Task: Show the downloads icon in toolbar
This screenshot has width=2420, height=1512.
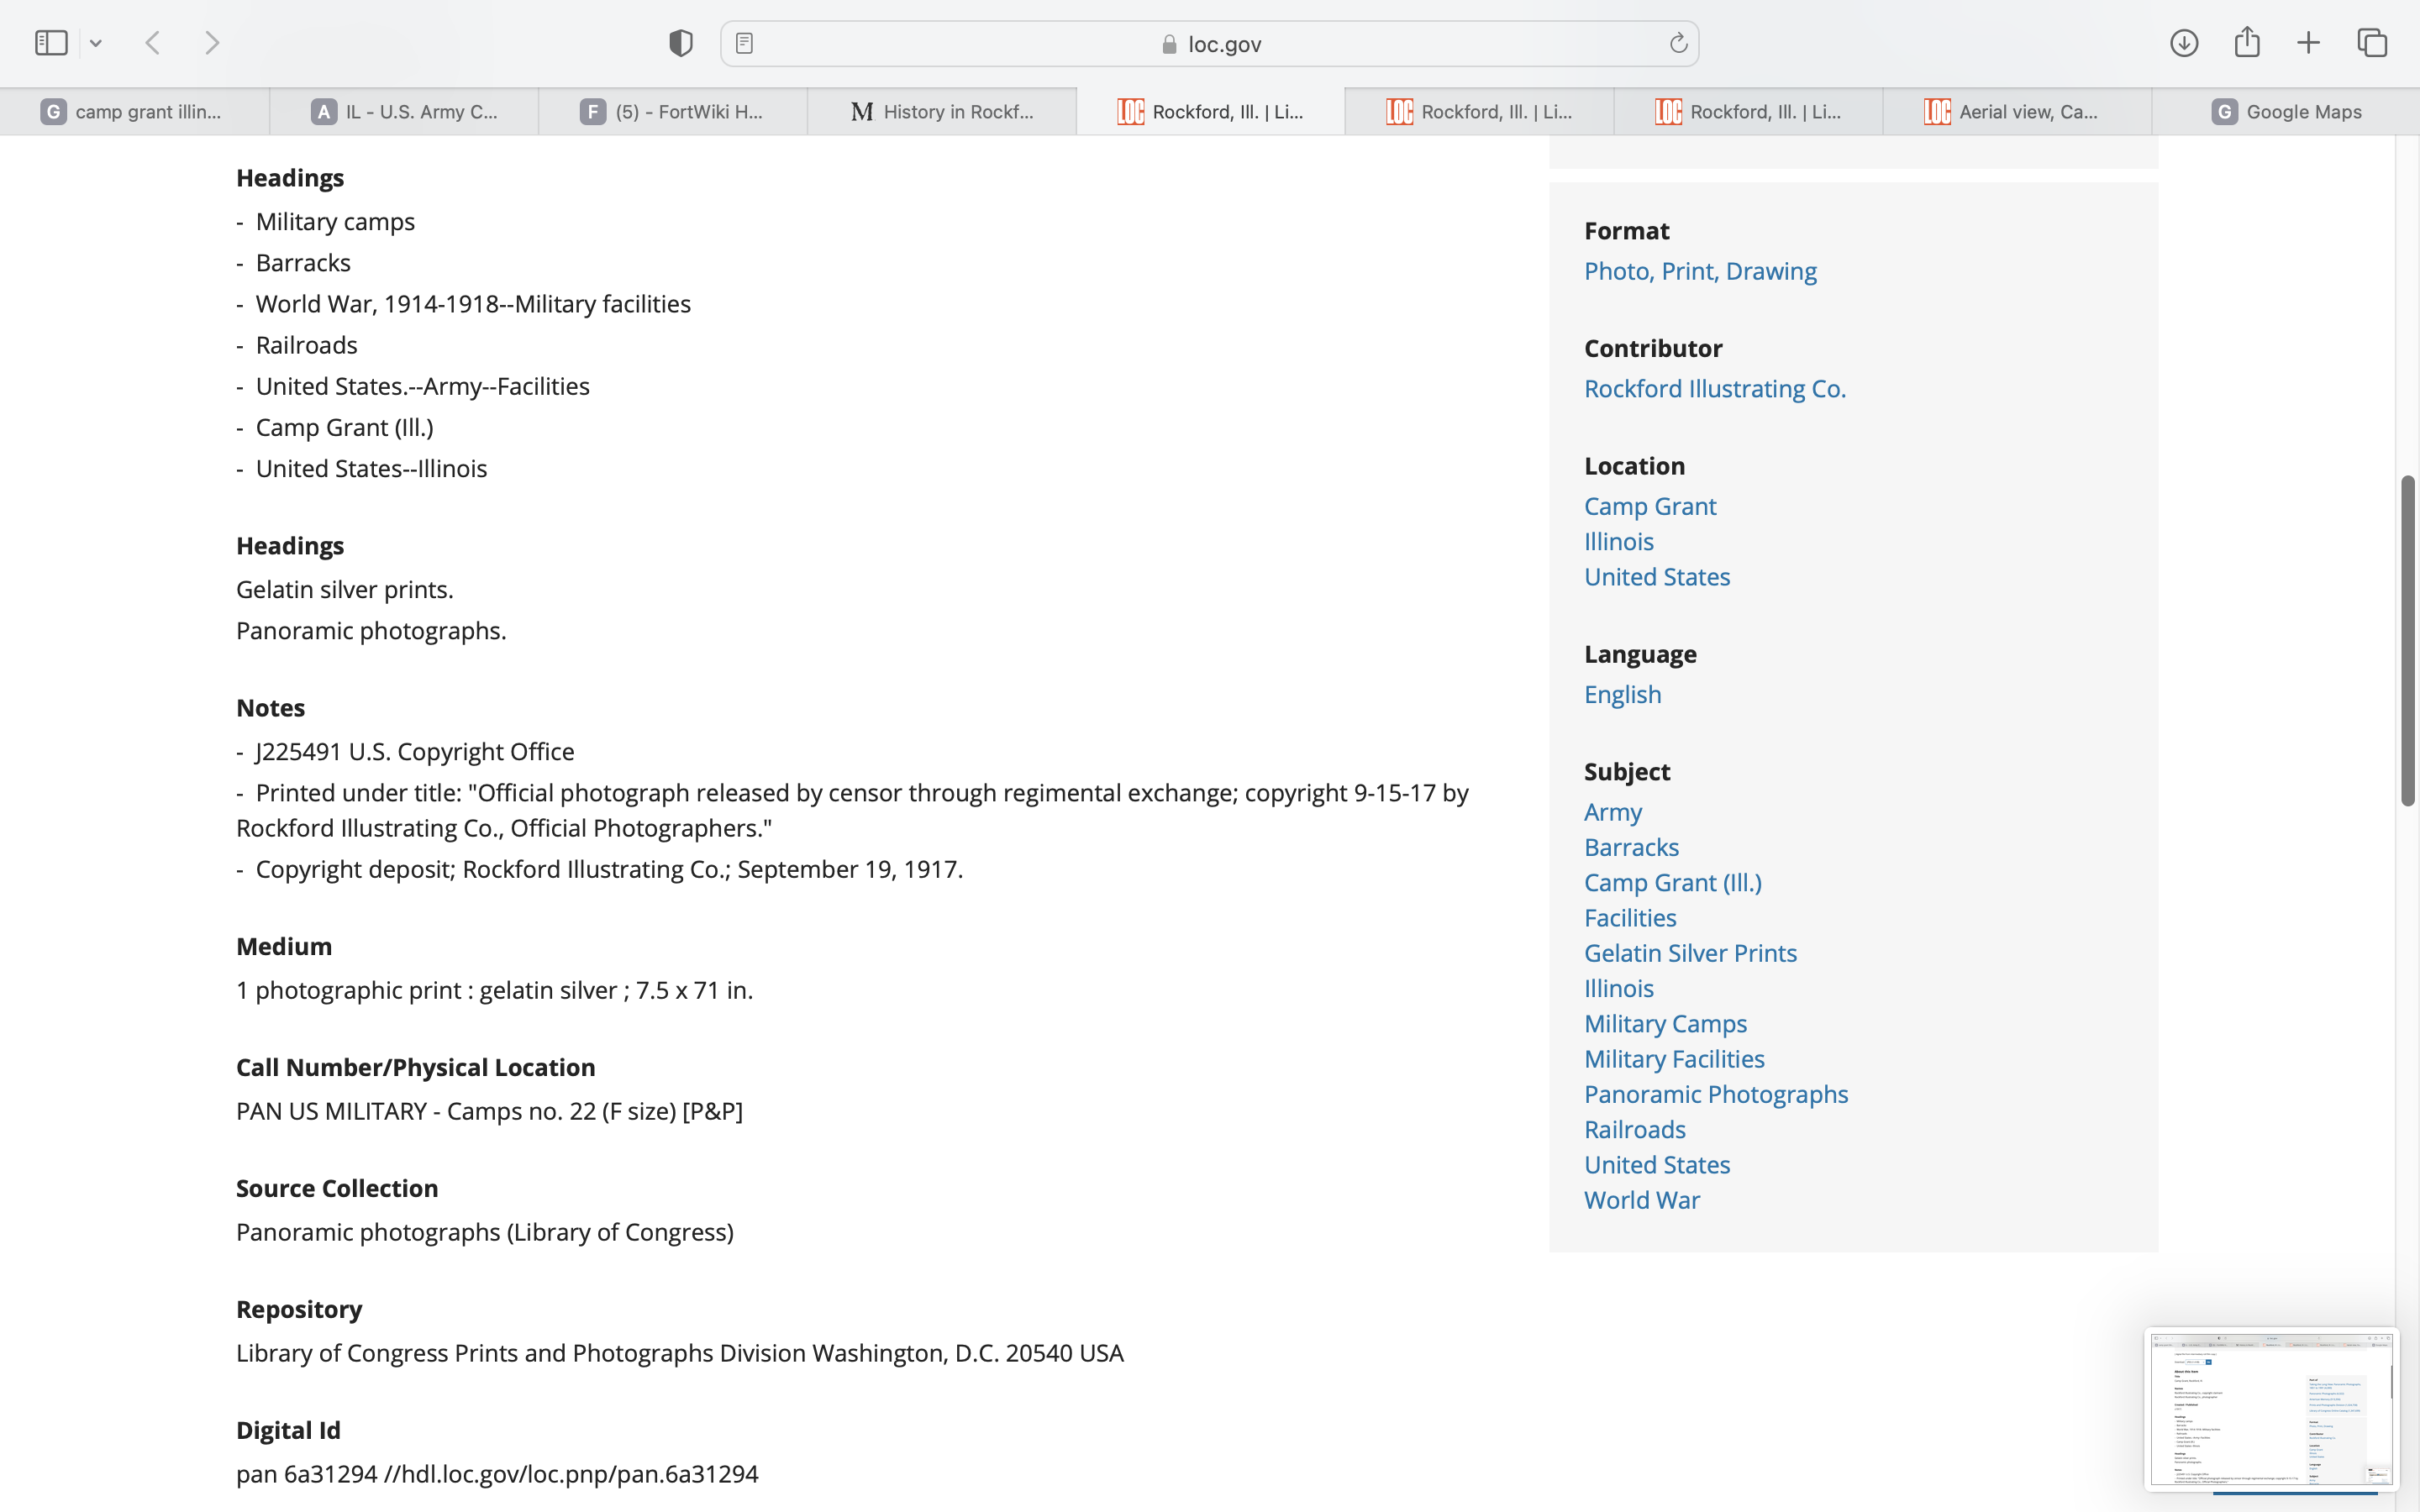Action: point(2184,43)
